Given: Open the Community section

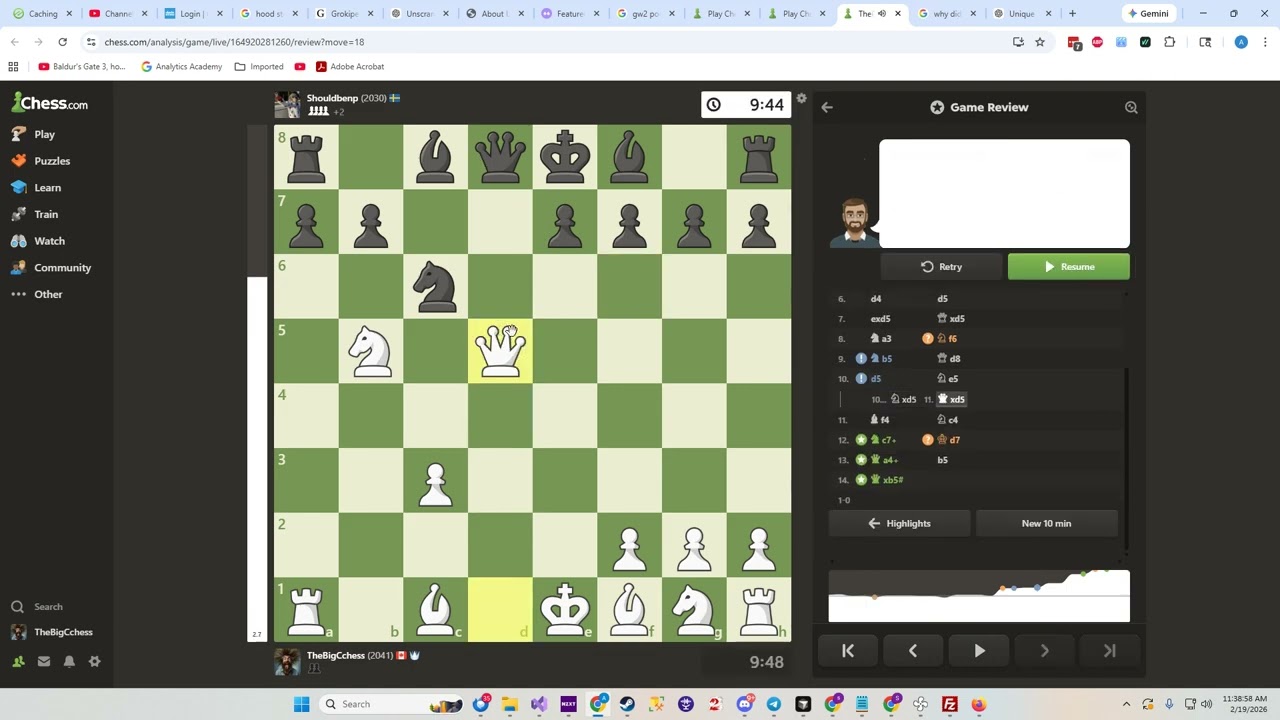Looking at the screenshot, I should [x=51, y=268].
